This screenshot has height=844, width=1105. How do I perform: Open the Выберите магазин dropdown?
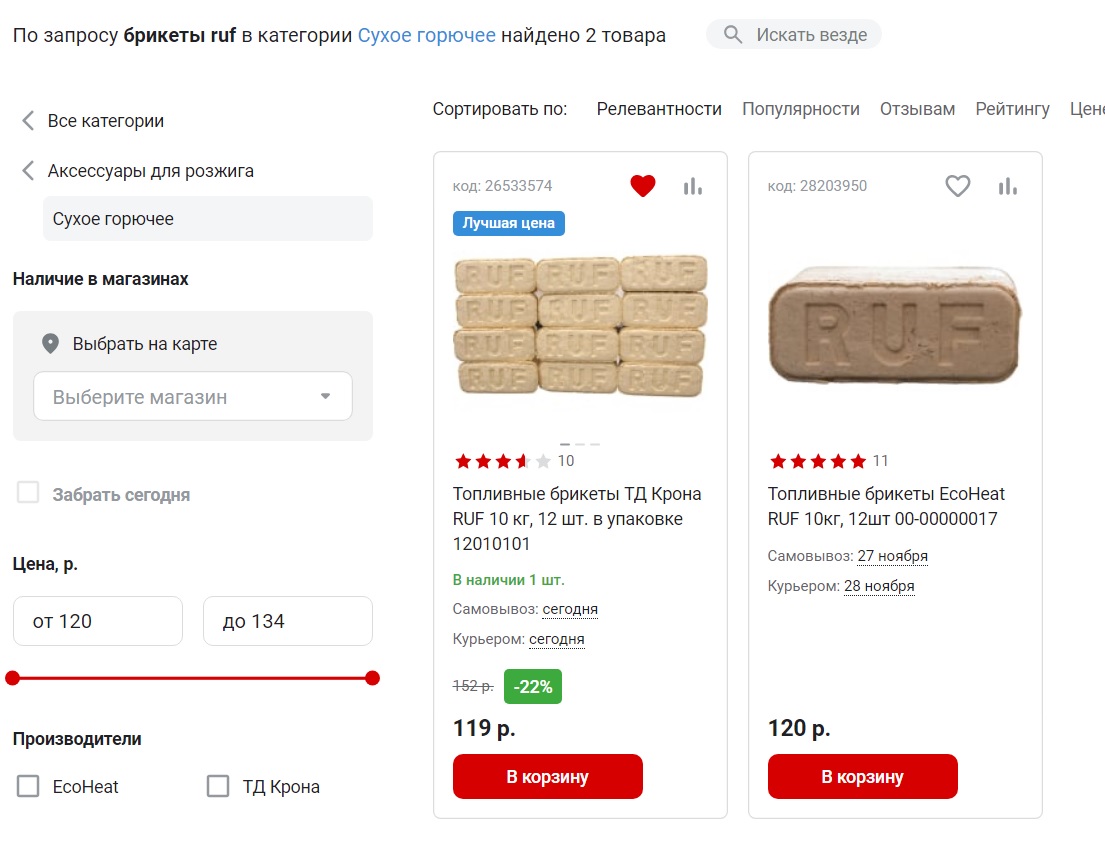point(193,397)
